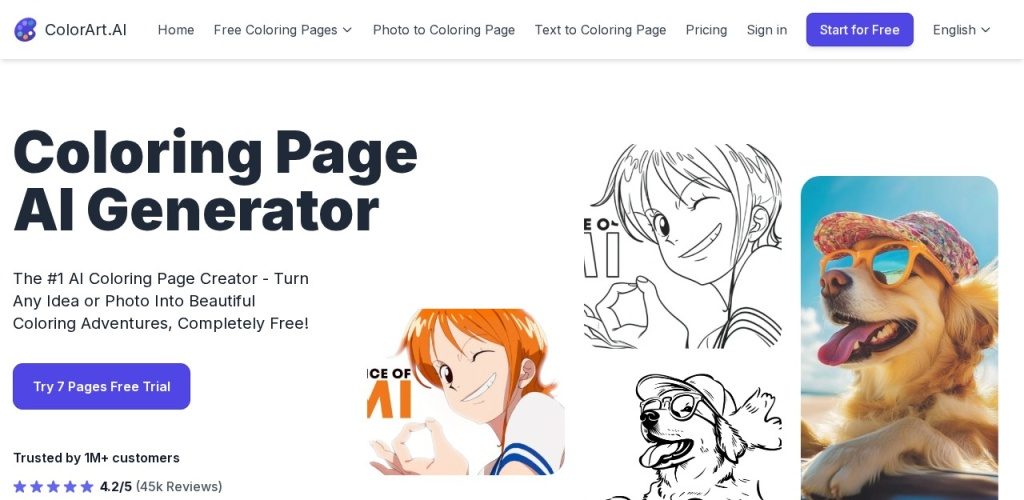Click the first review star icon
Image resolution: width=1024 pixels, height=500 pixels.
click(20, 486)
